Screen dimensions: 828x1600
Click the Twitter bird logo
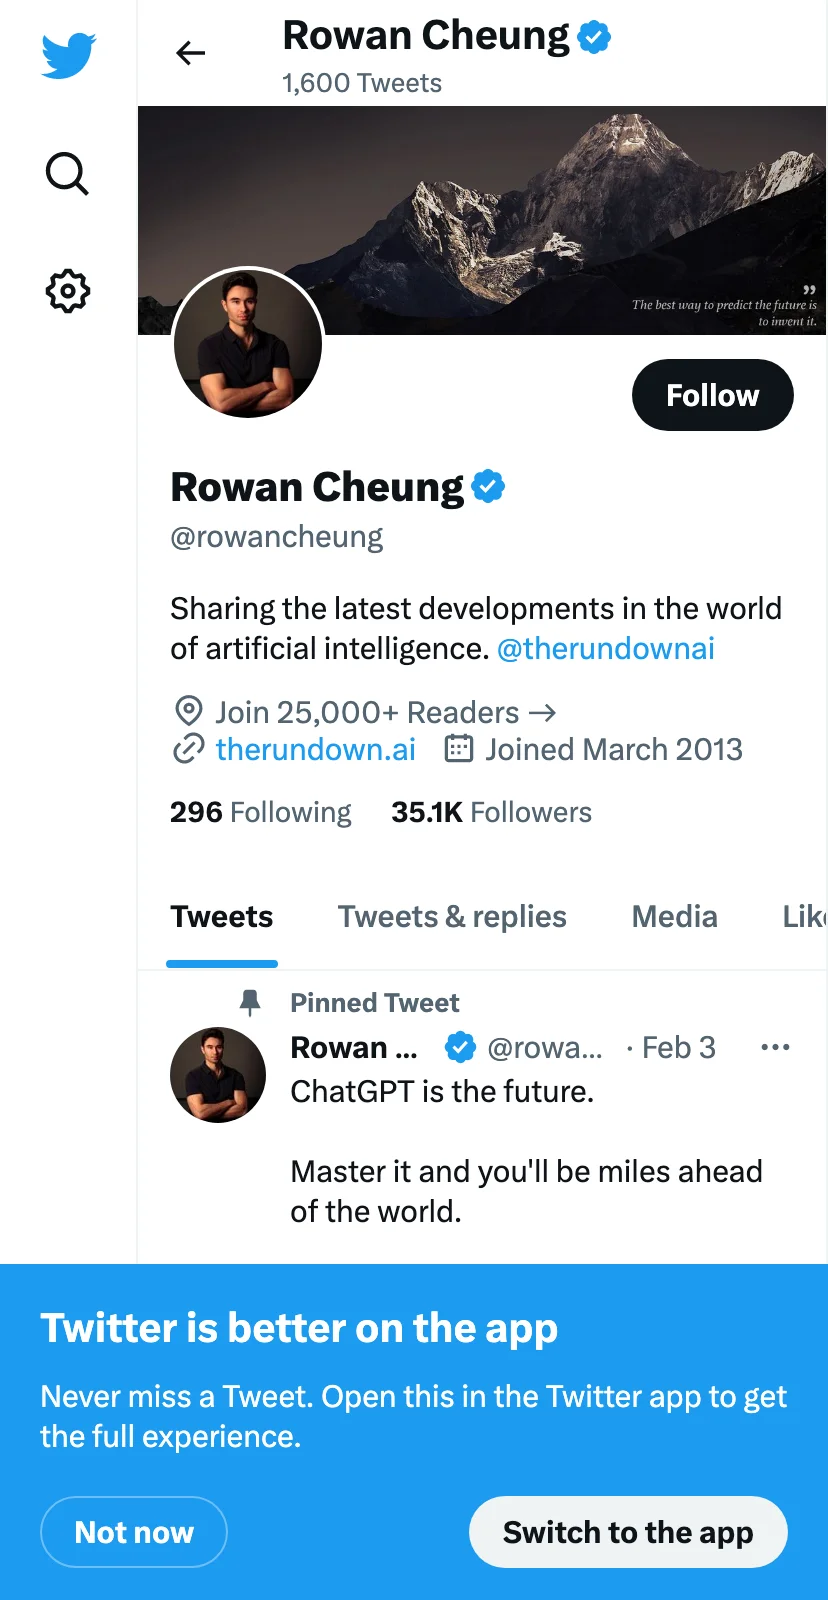pyautogui.click(x=68, y=55)
